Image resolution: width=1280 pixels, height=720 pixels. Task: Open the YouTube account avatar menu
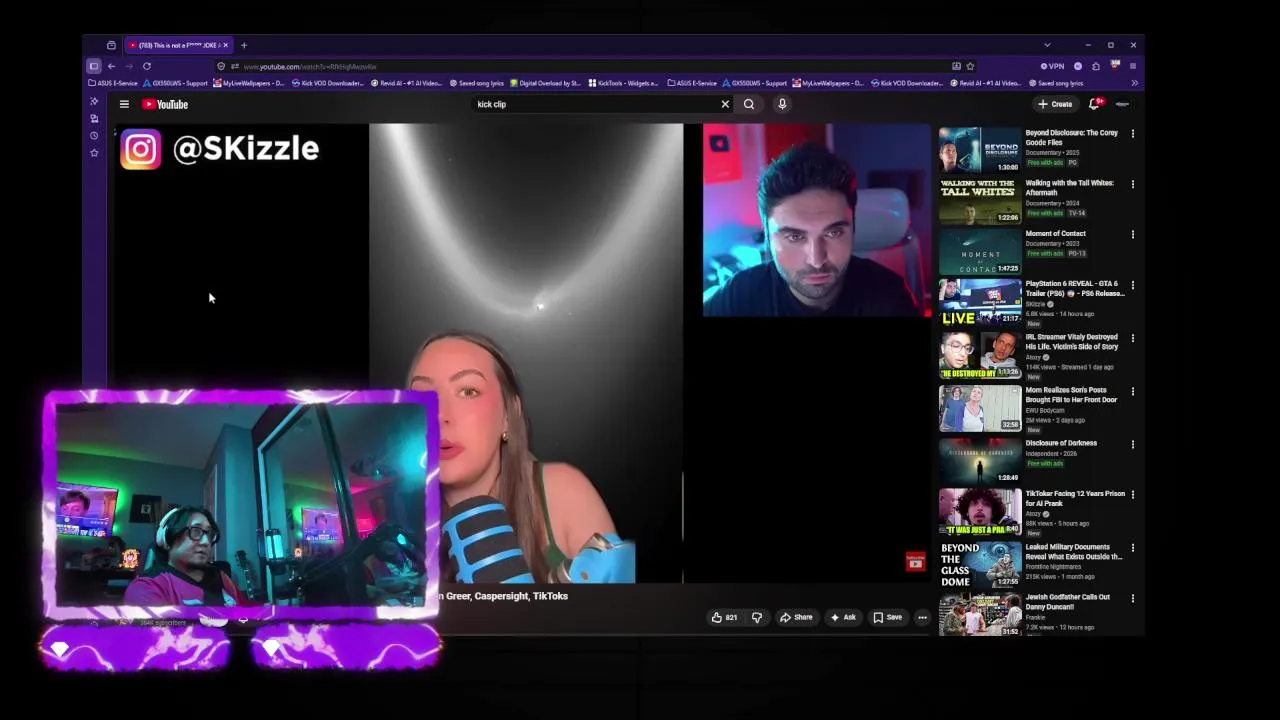[1122, 104]
